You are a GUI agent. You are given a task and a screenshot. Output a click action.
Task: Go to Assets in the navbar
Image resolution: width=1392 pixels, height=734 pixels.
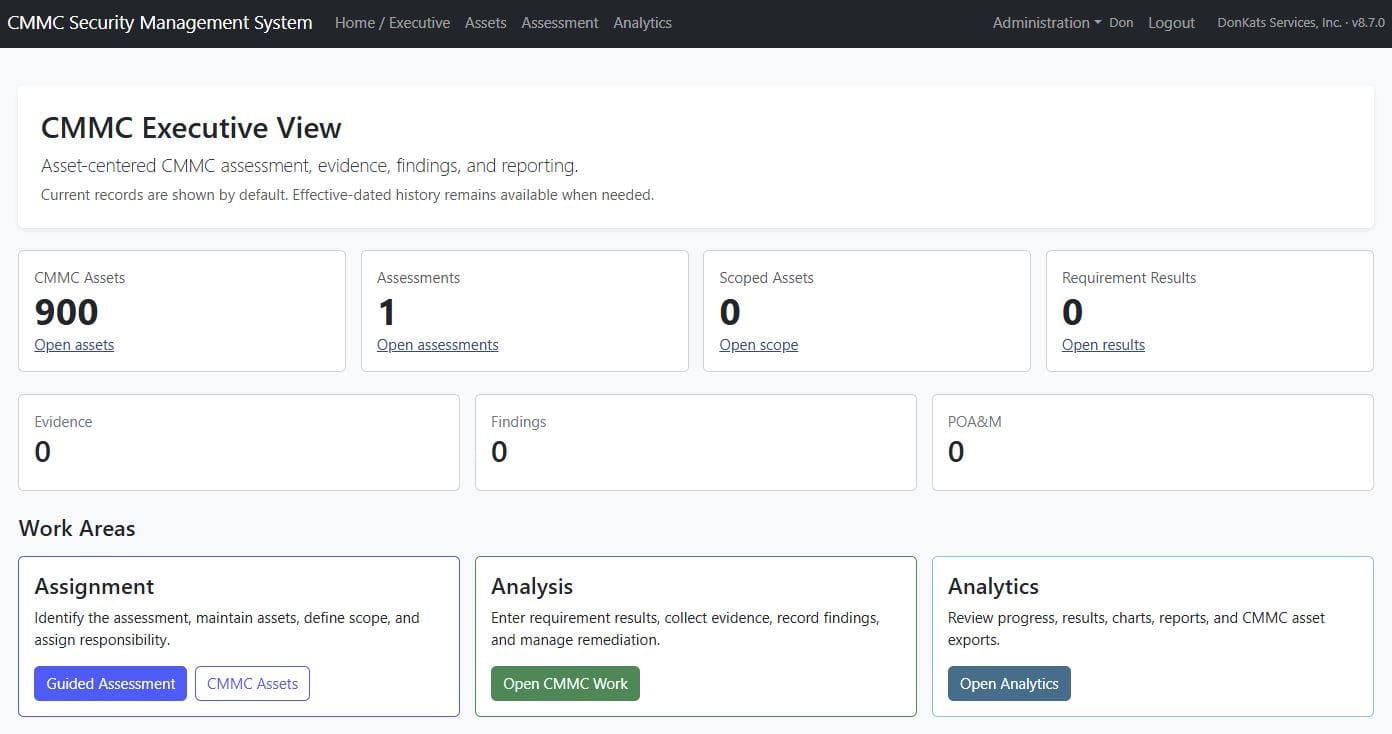point(485,22)
